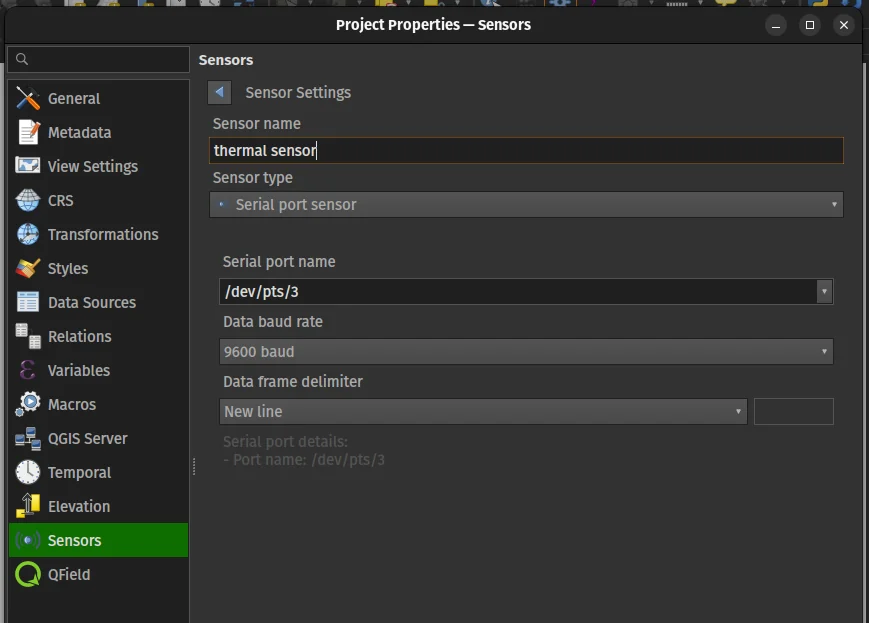Select the Variables page
869x623 pixels.
coord(78,371)
